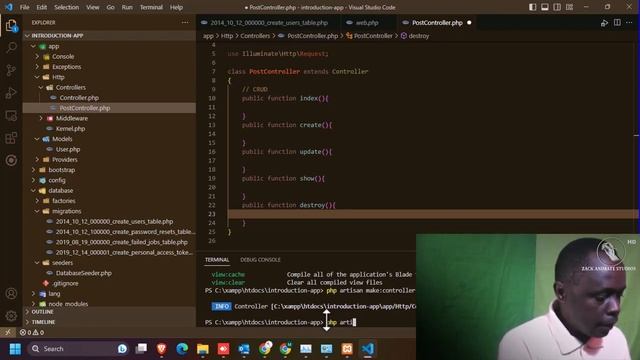Collapse the app folder

53,46
